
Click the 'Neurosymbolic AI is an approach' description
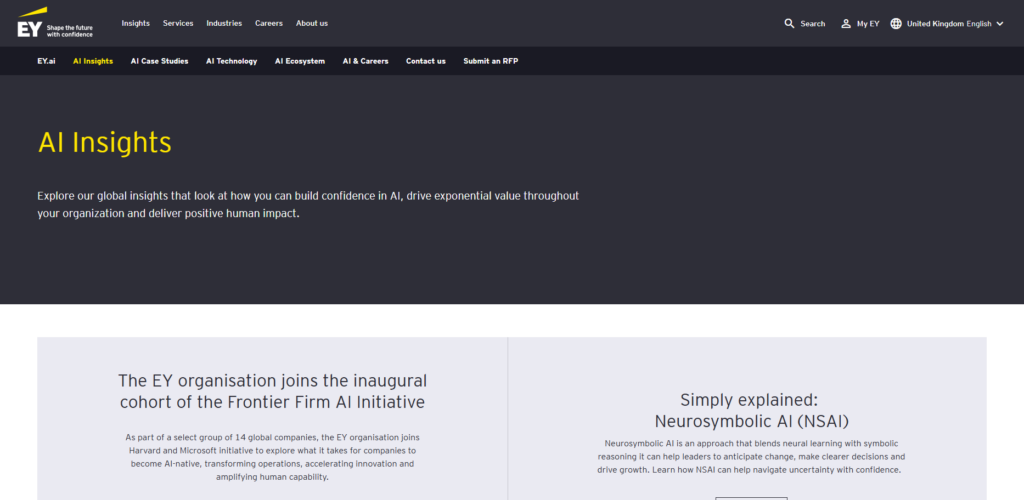(x=751, y=456)
